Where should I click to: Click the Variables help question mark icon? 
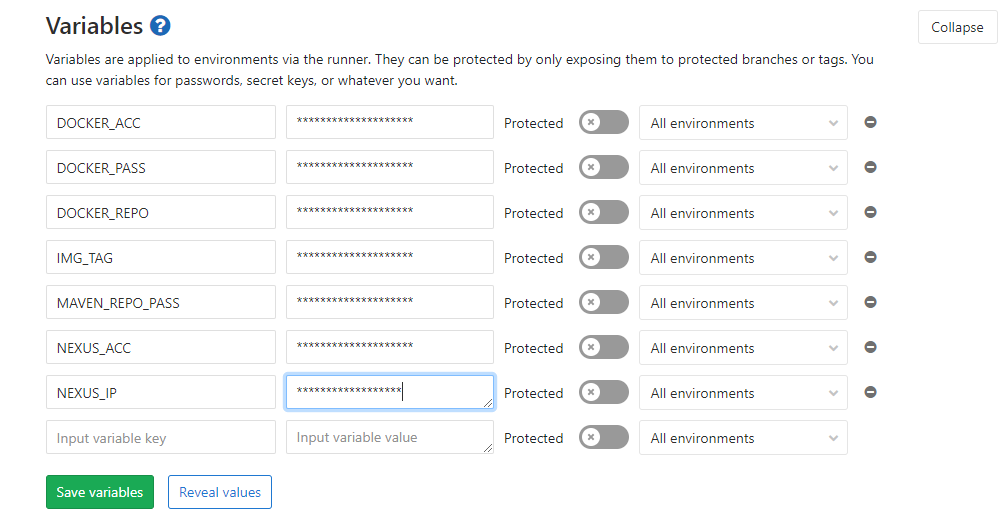tap(160, 26)
